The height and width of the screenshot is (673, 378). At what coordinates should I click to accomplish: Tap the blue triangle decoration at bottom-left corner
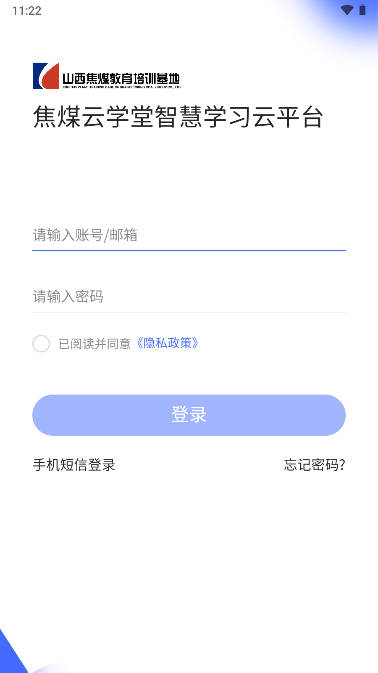pos(12,652)
